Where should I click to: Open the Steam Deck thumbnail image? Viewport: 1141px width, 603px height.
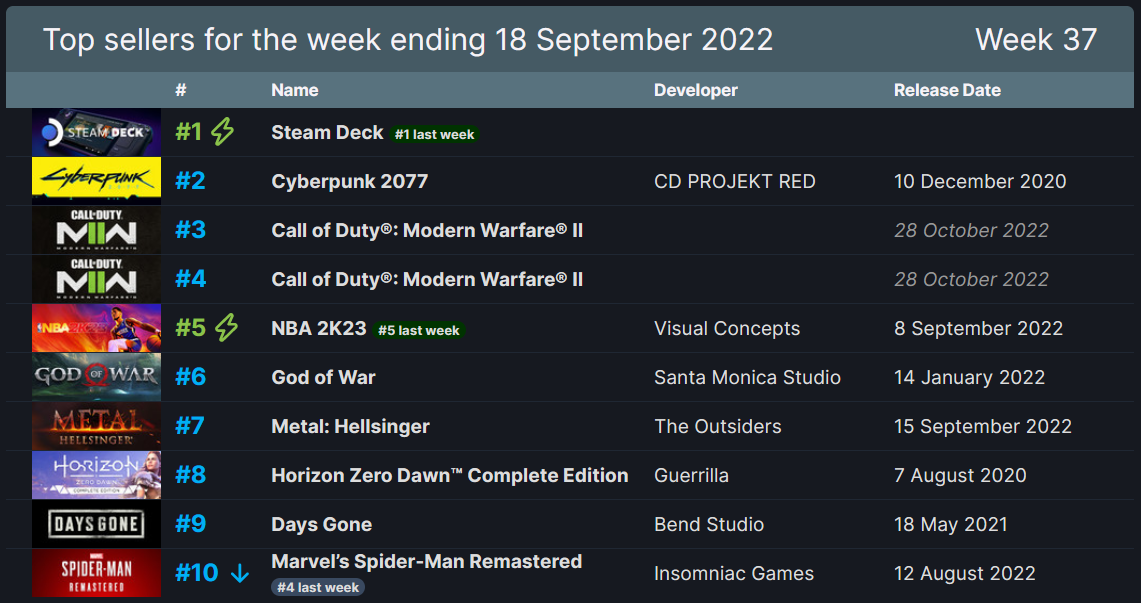coord(96,132)
